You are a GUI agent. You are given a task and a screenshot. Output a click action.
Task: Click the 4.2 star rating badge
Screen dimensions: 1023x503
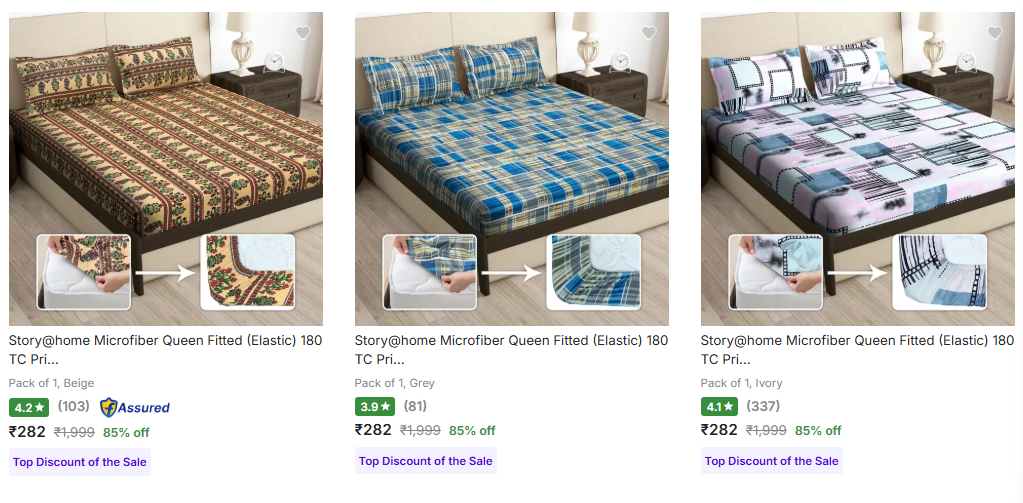click(x=29, y=407)
